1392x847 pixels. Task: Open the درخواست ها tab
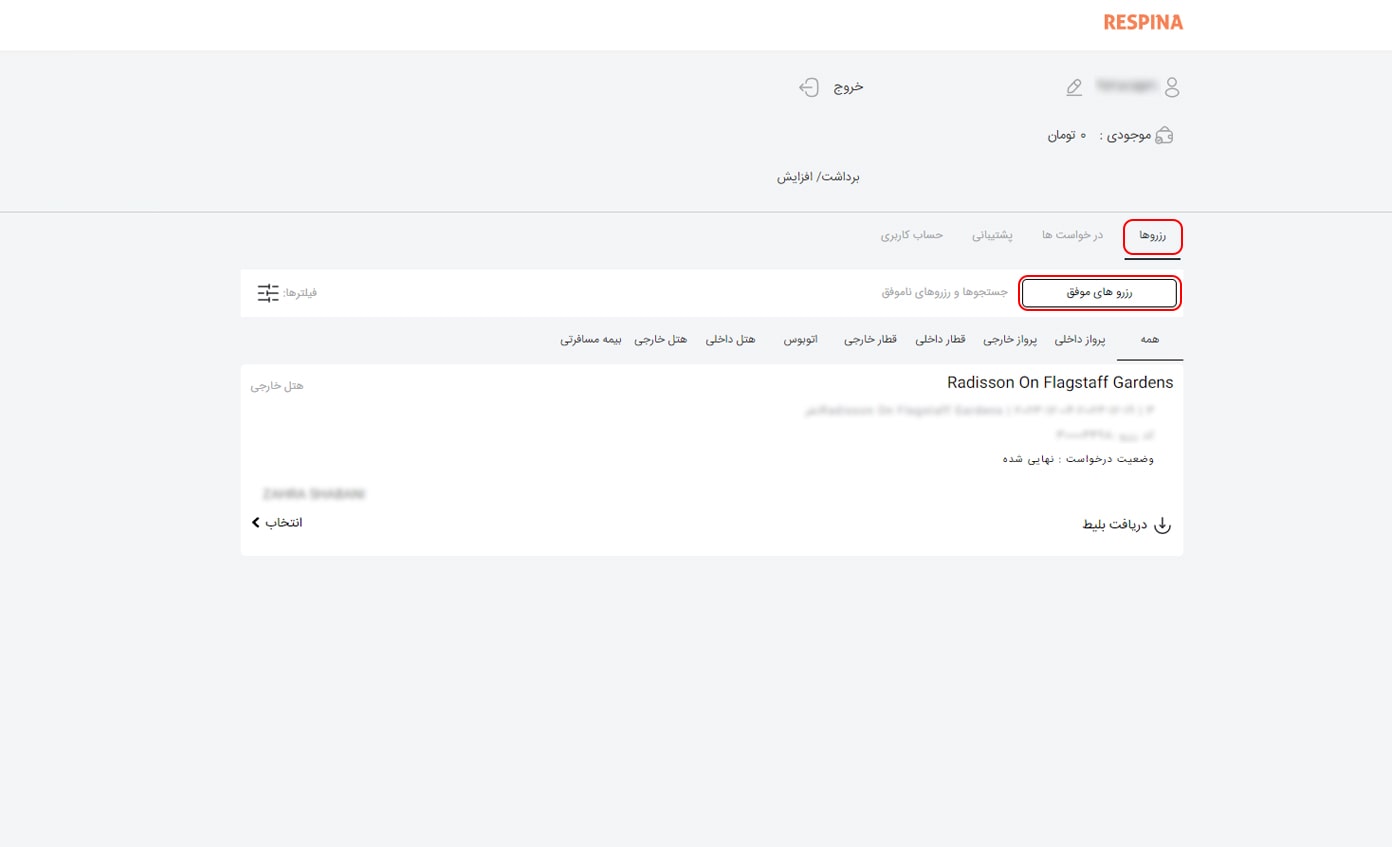click(x=1072, y=235)
